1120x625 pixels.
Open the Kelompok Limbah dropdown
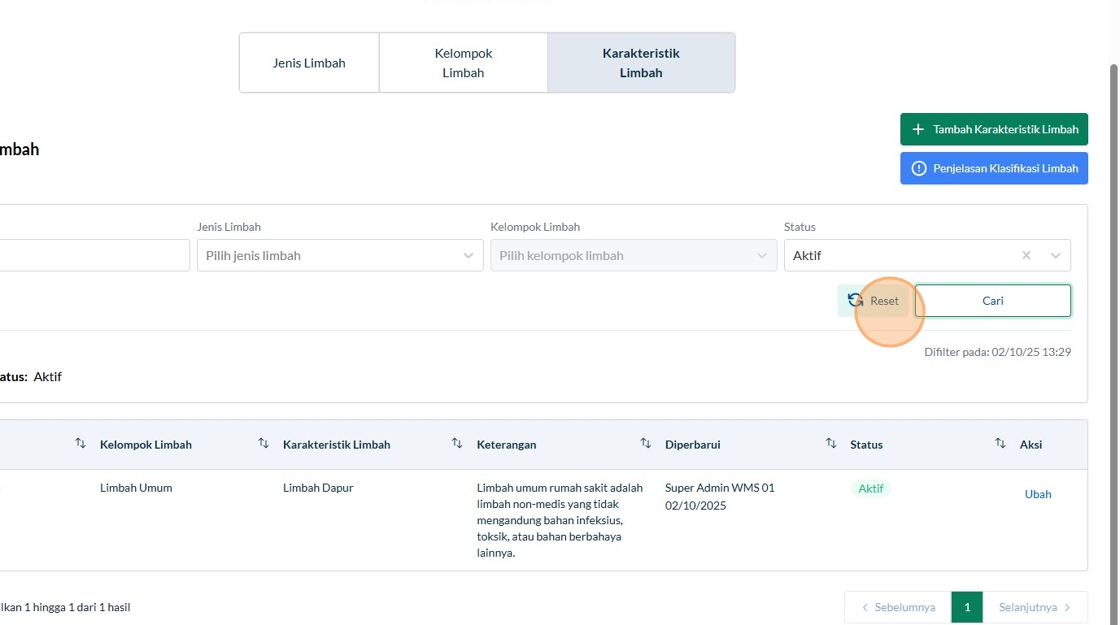pyautogui.click(x=633, y=256)
